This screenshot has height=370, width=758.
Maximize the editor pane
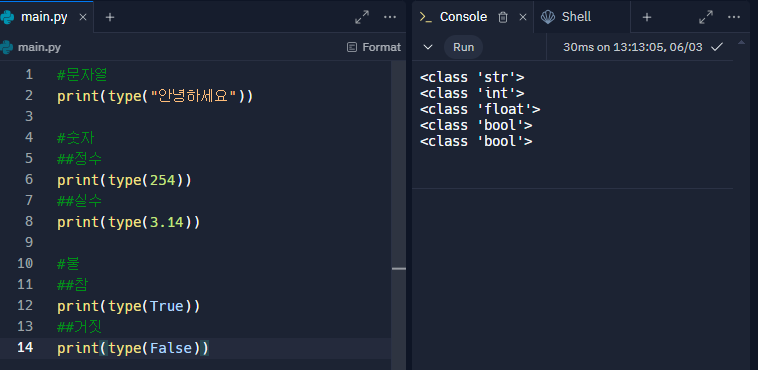tap(362, 17)
